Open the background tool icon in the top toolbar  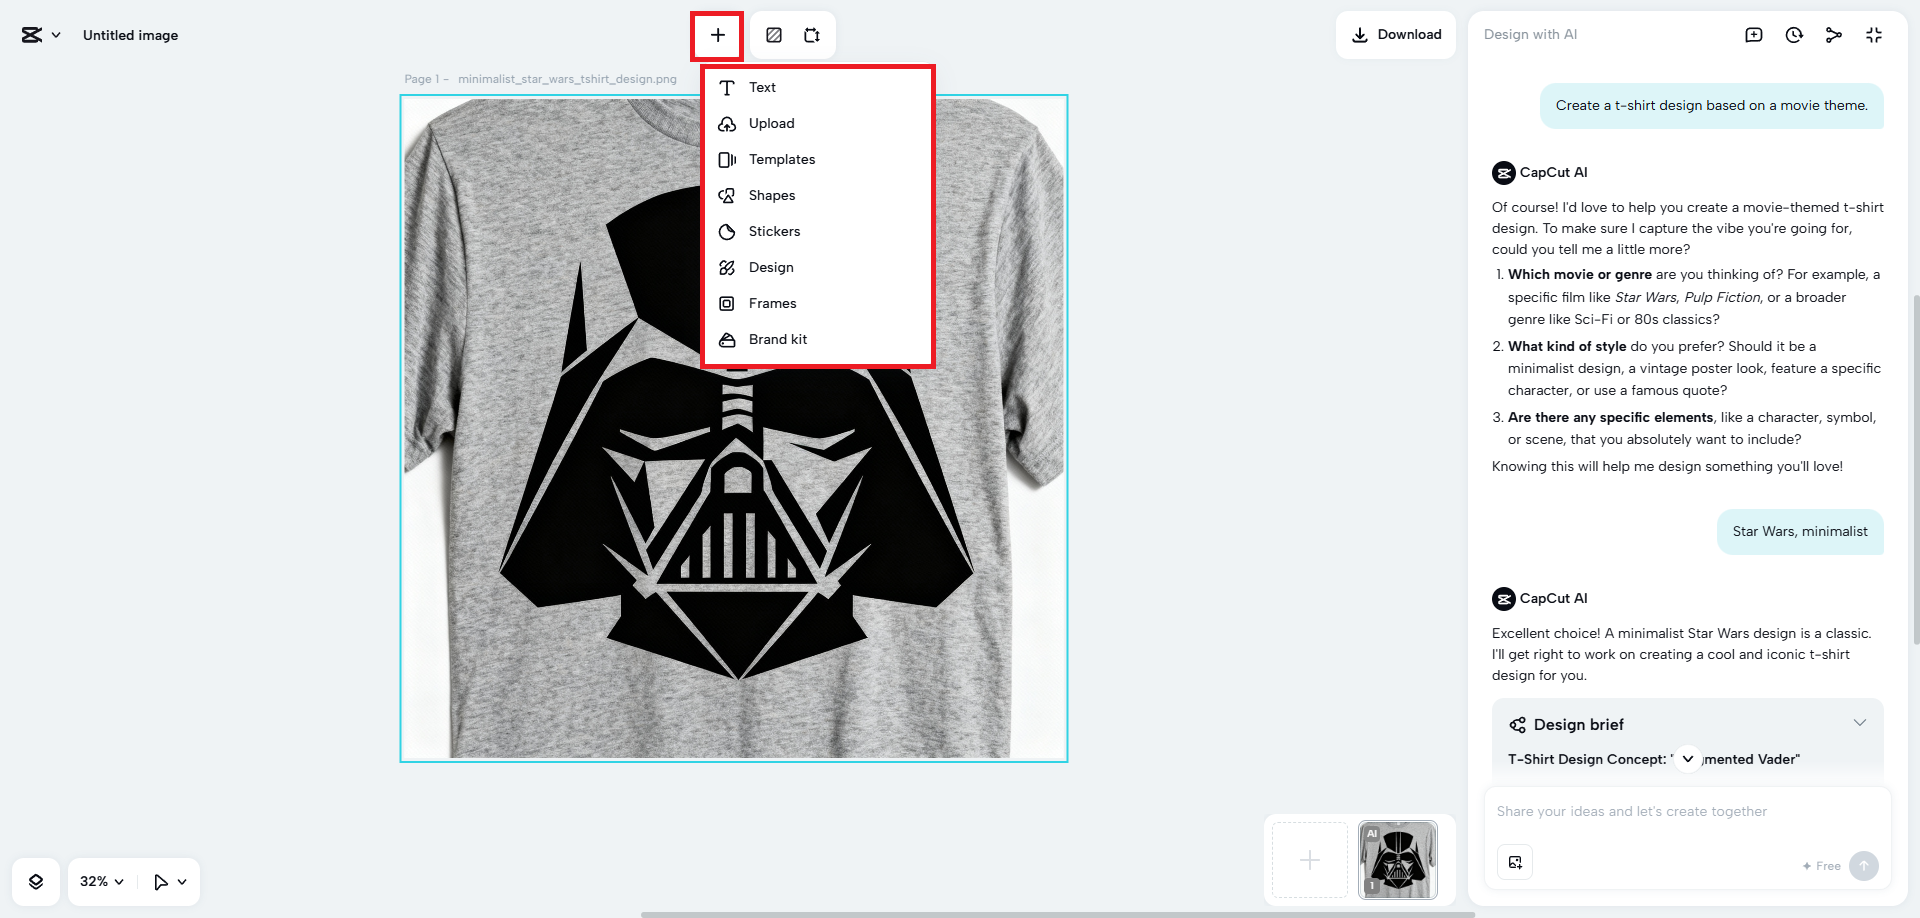click(x=774, y=35)
